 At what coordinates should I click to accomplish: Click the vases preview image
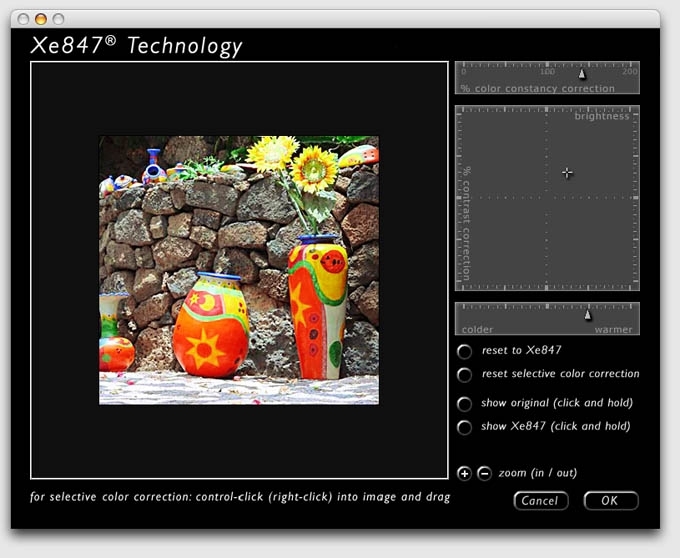(239, 271)
